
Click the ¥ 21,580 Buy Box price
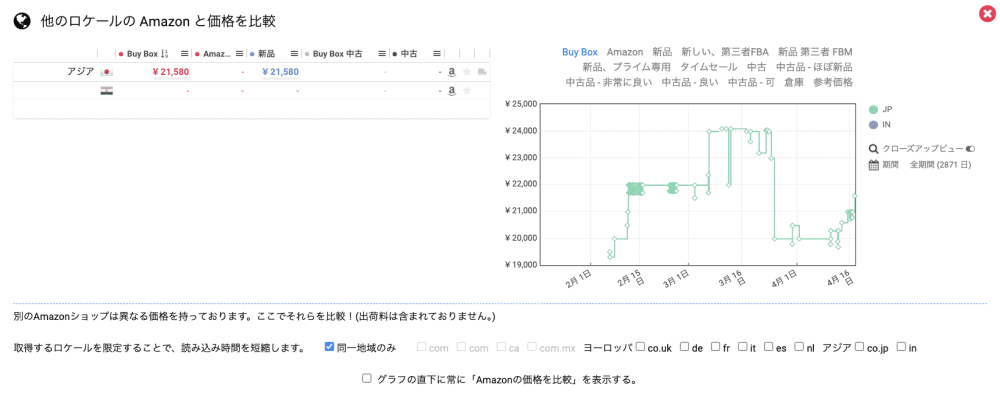(x=169, y=72)
